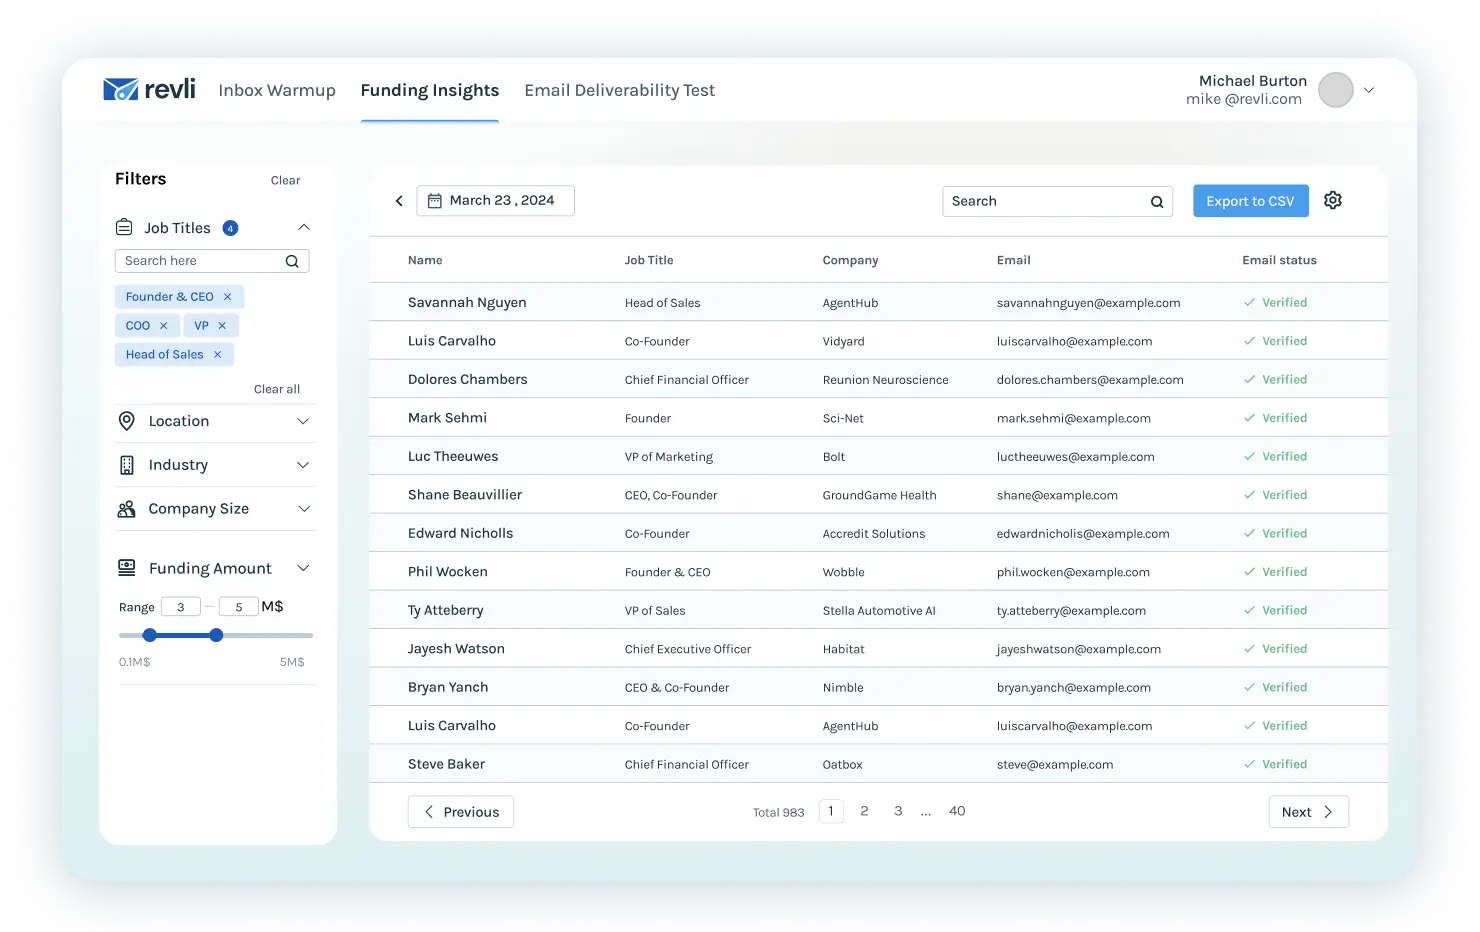Click the Name column header

425,260
